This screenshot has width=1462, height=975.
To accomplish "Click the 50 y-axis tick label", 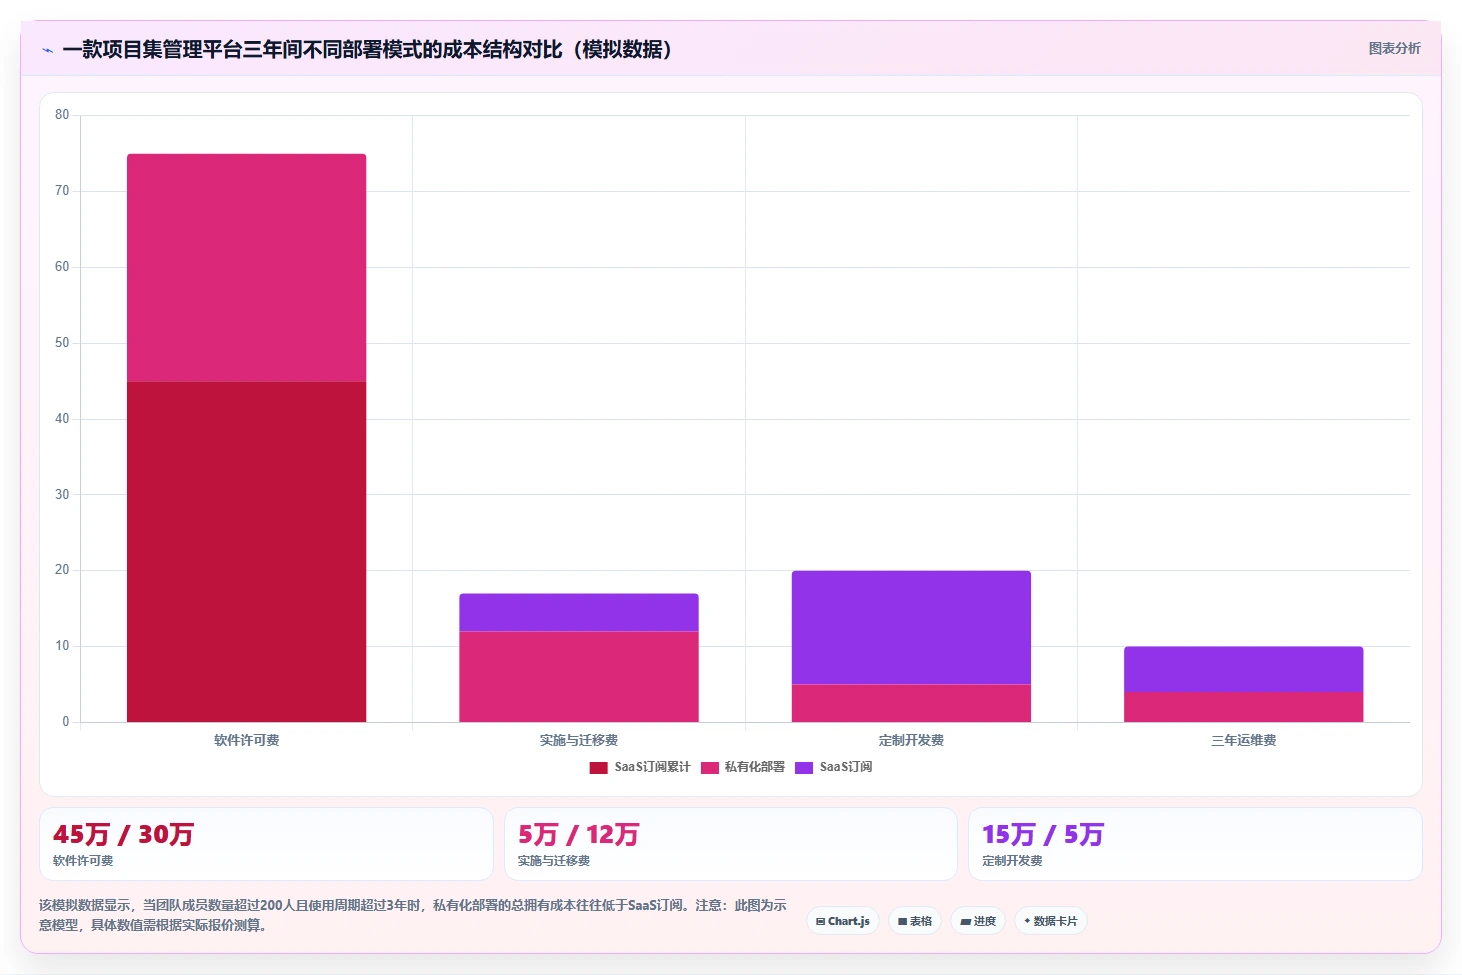I will point(62,343).
